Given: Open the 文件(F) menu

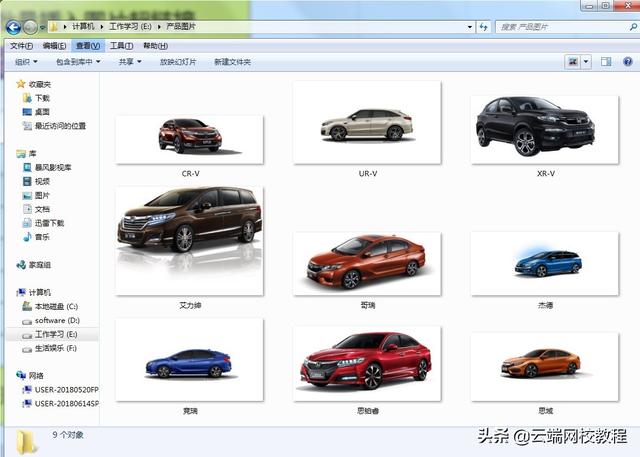Looking at the screenshot, I should point(21,46).
